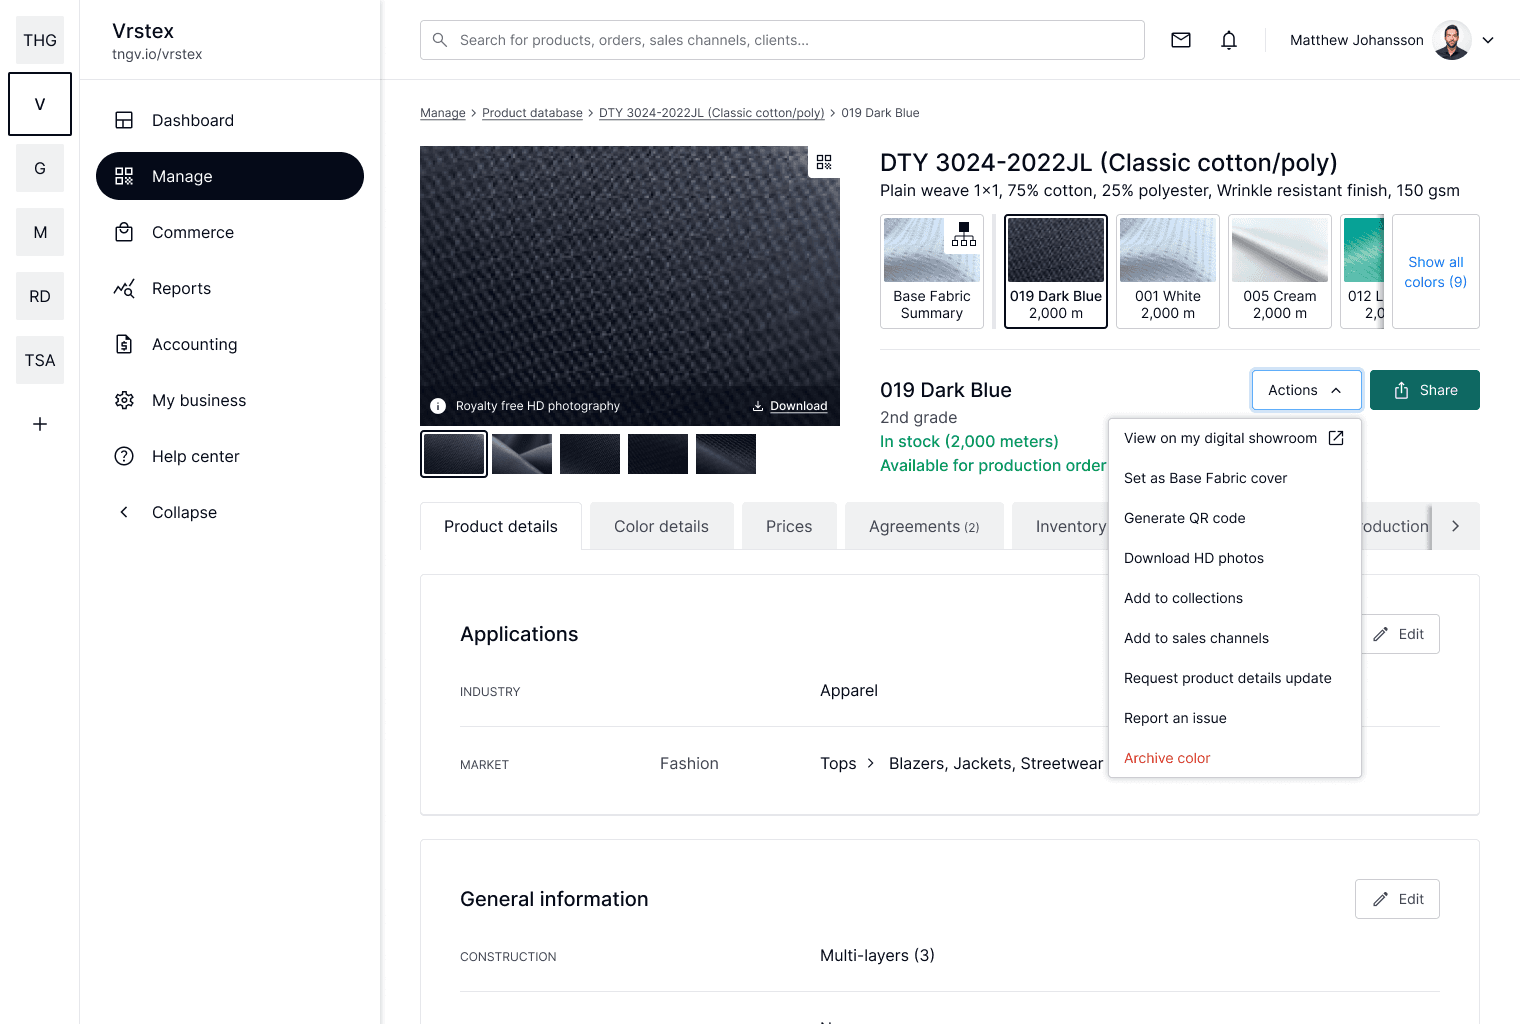Click the external link icon beside showroom
1520x1024 pixels.
coord(1336,438)
